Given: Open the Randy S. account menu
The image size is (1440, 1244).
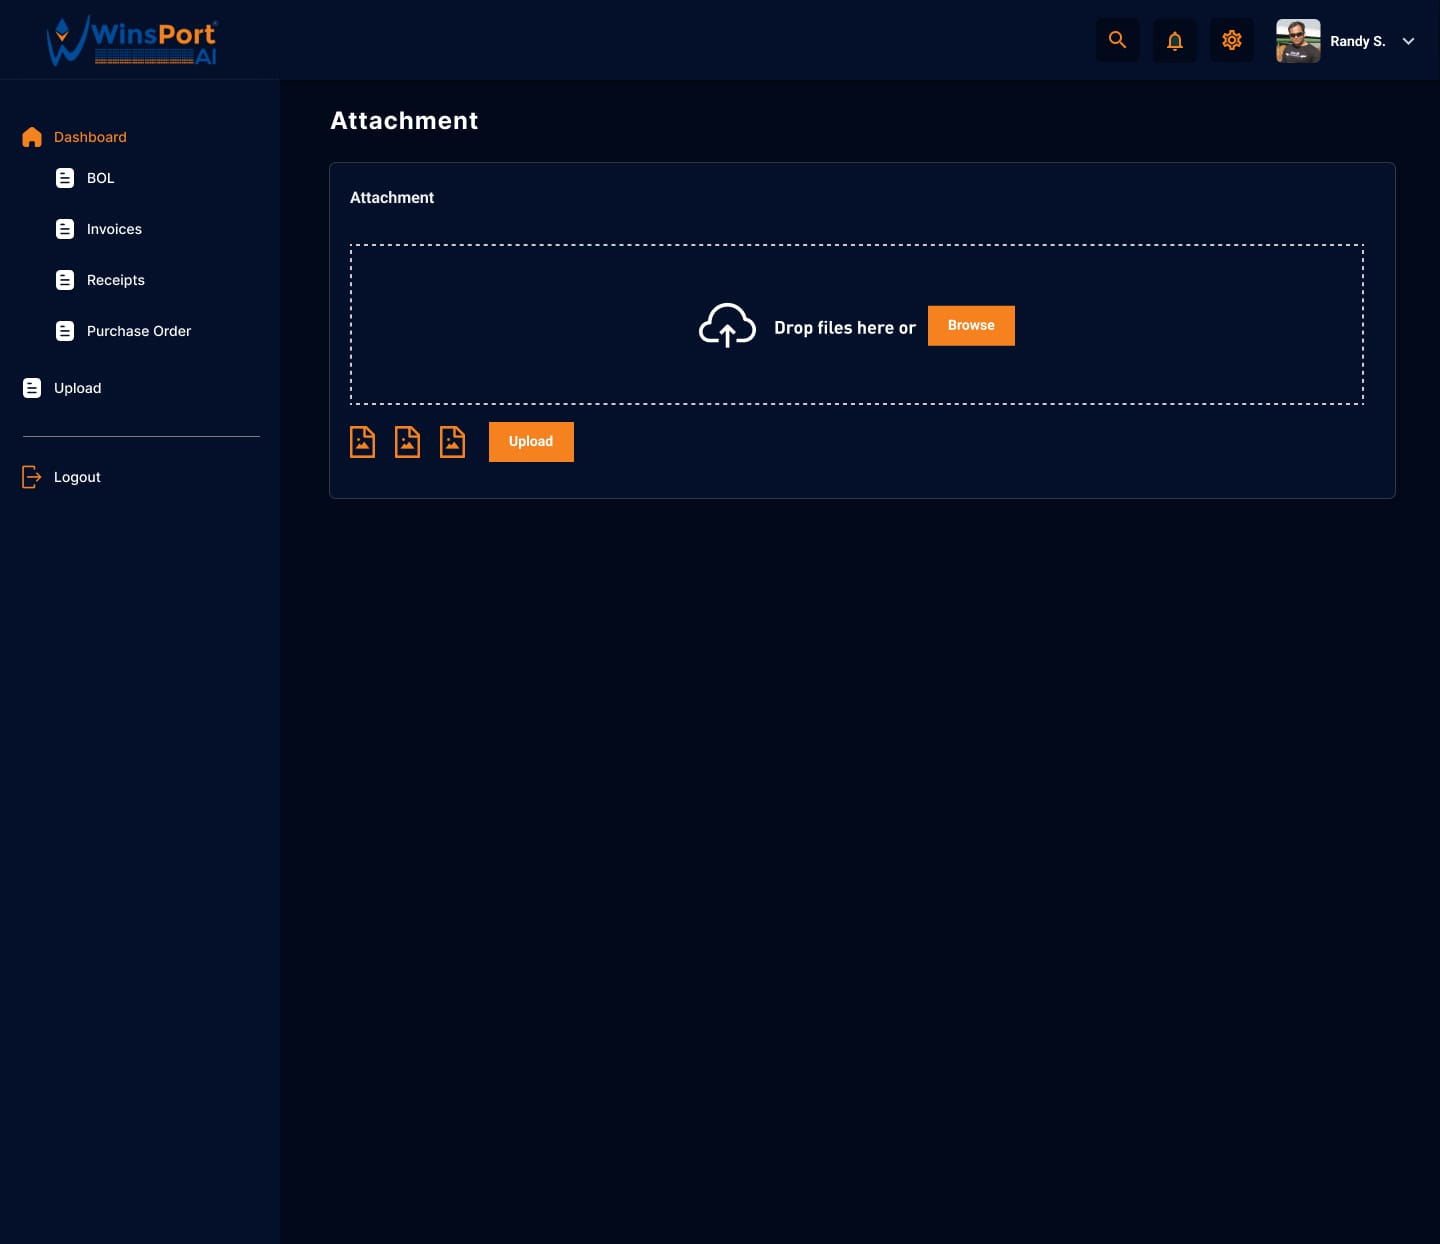Looking at the screenshot, I should click(x=1357, y=41).
